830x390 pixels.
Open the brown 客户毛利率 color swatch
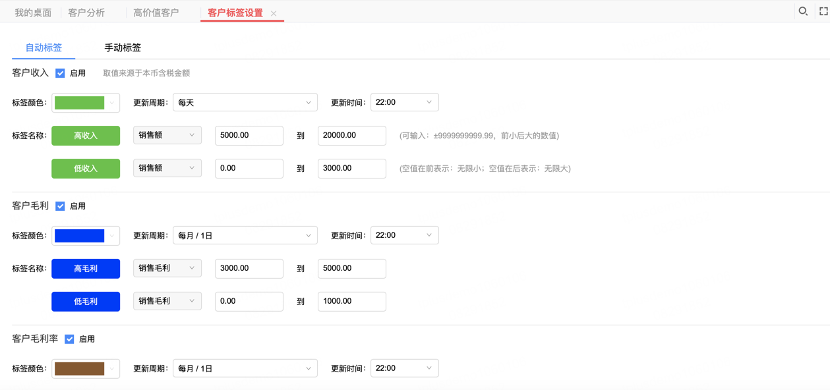pyautogui.click(x=86, y=369)
